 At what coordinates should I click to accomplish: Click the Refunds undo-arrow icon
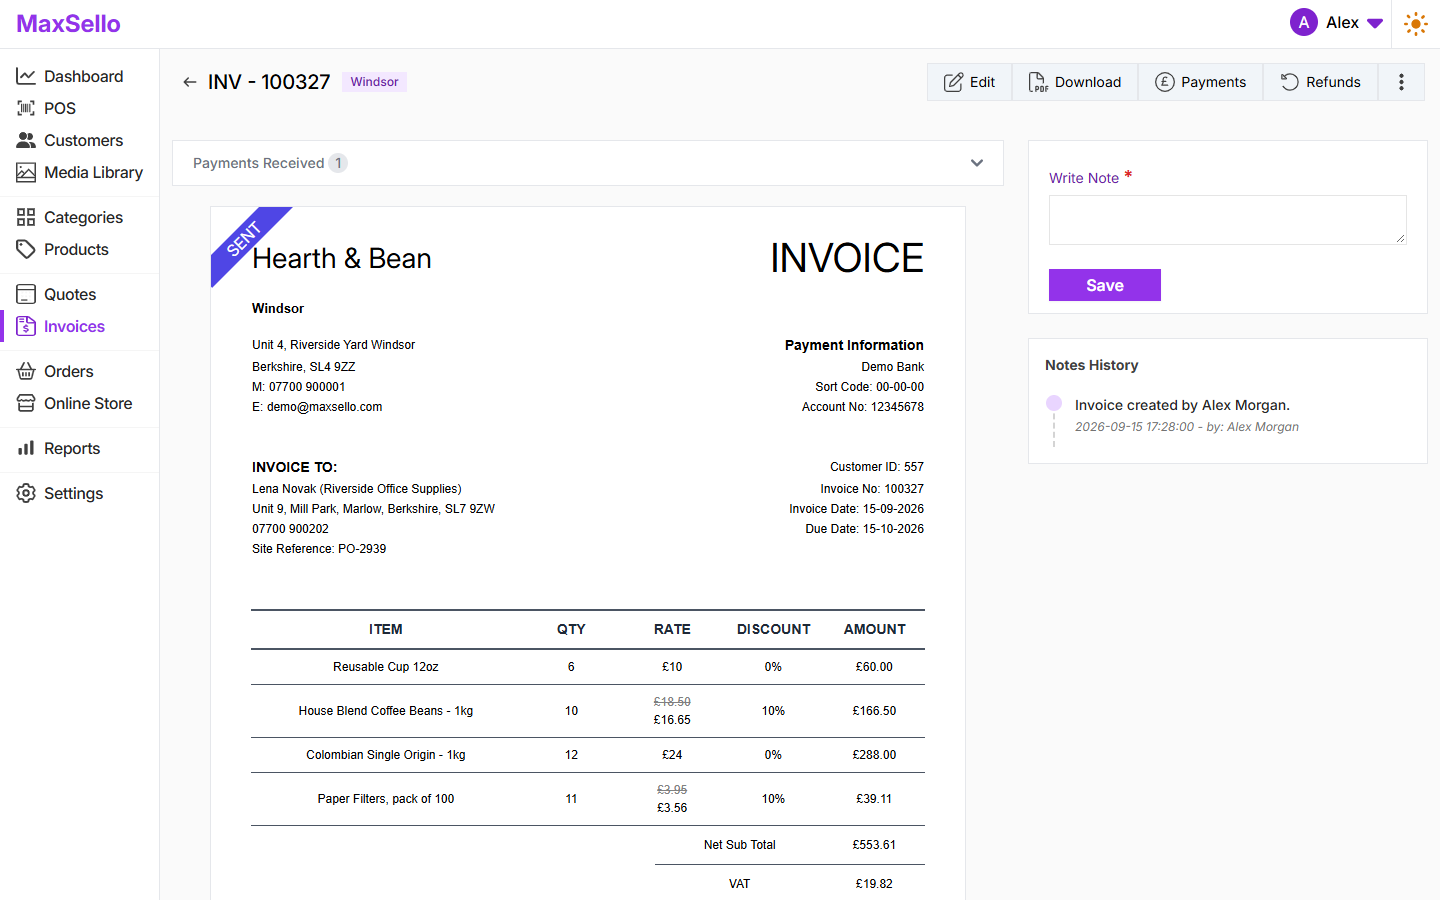click(x=1290, y=82)
